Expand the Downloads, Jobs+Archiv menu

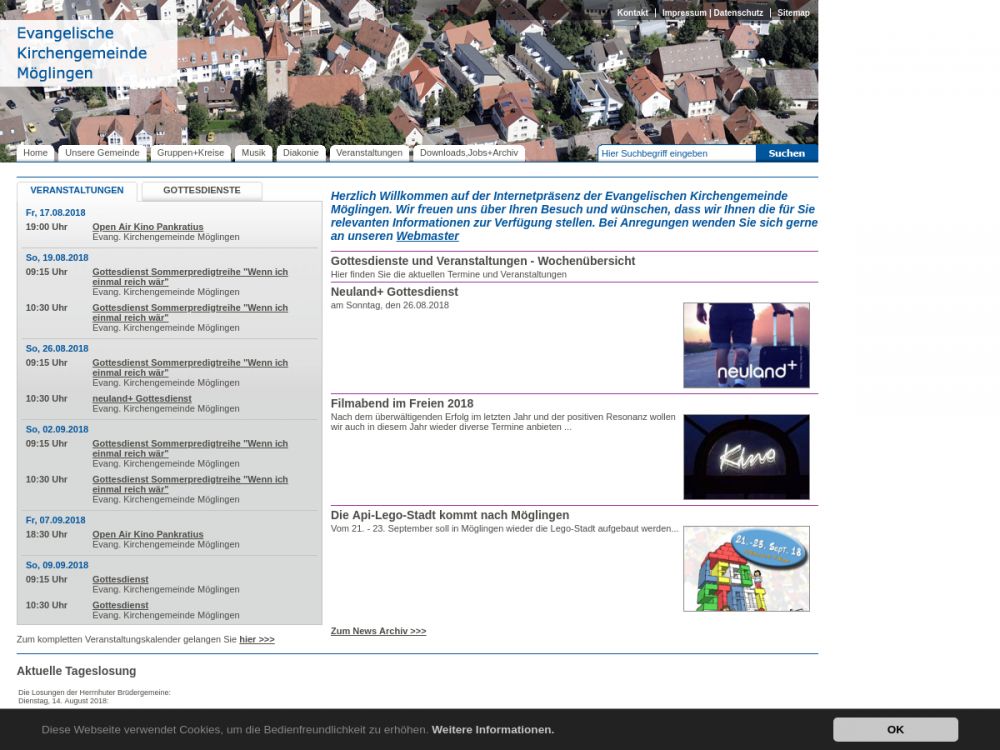click(469, 153)
